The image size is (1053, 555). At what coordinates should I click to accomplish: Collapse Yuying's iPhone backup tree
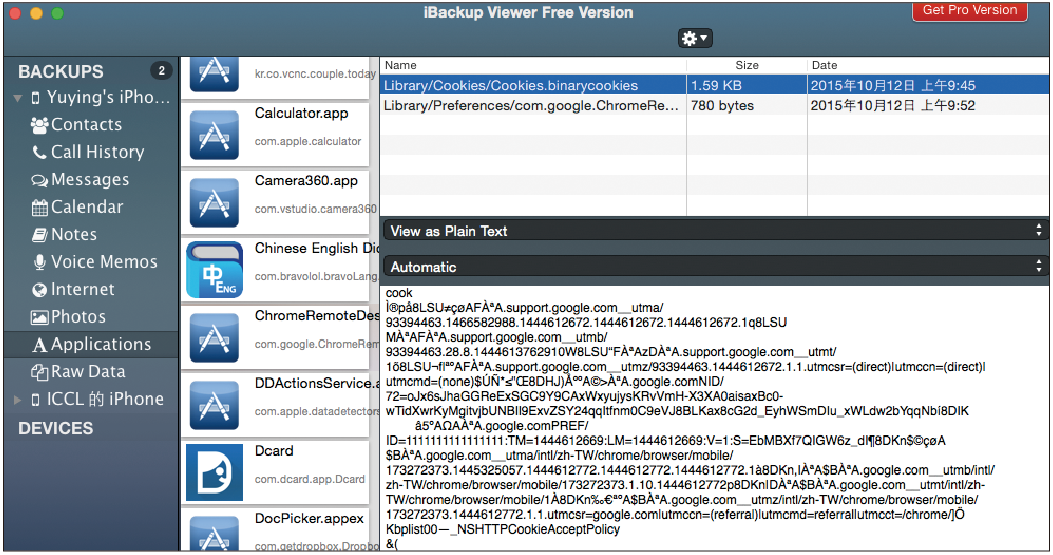pos(17,98)
